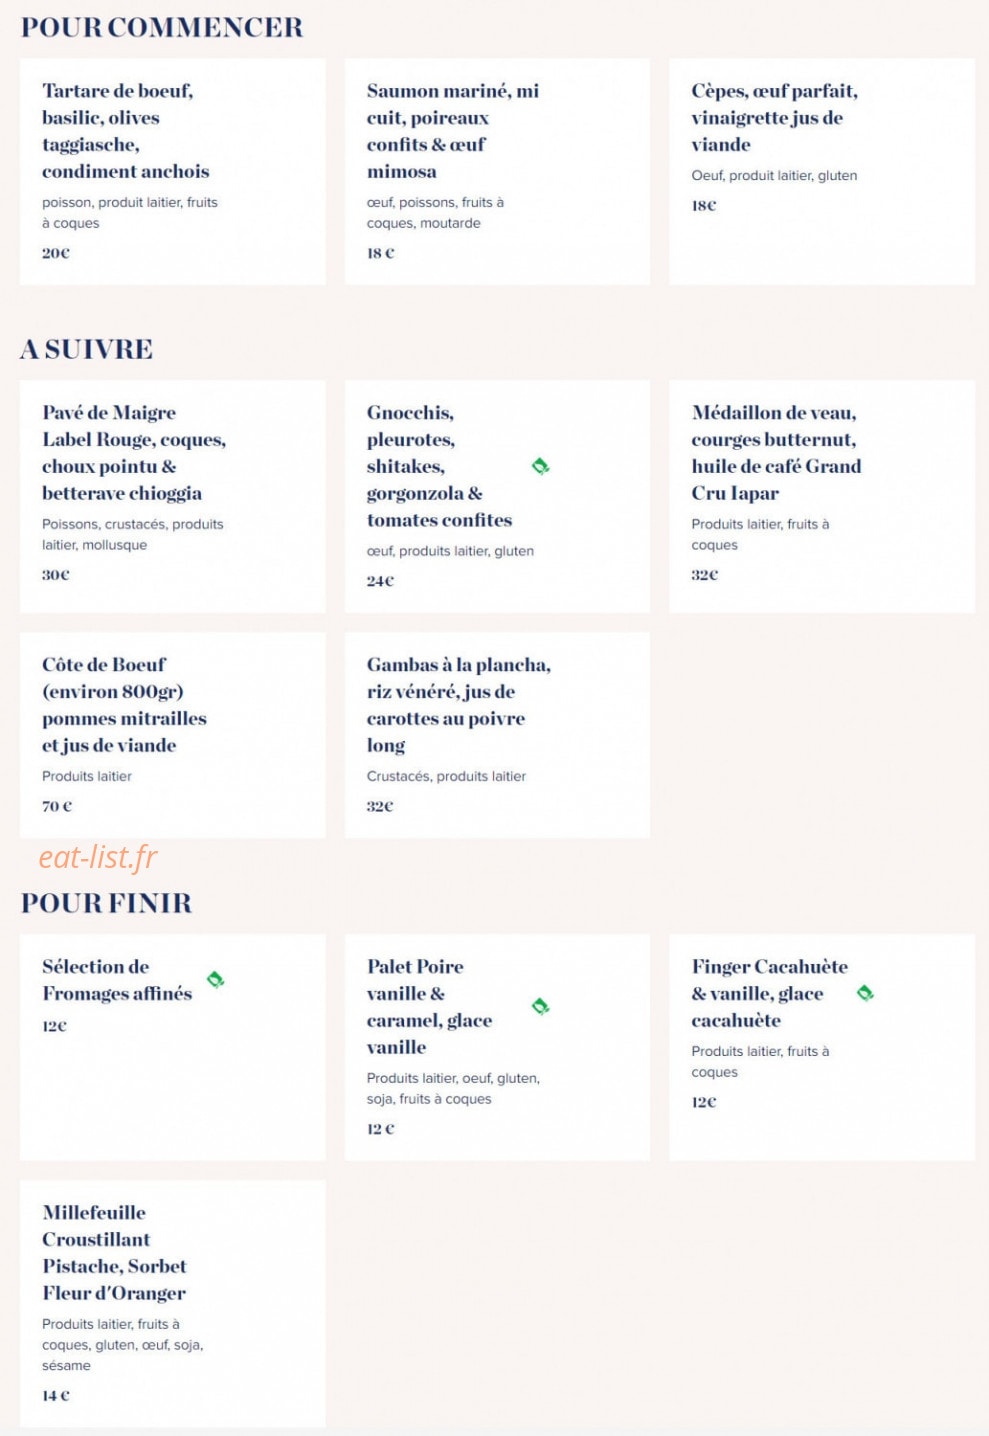This screenshot has width=989, height=1436.
Task: Open the Gambas à la plancha card
Action: click(497, 735)
